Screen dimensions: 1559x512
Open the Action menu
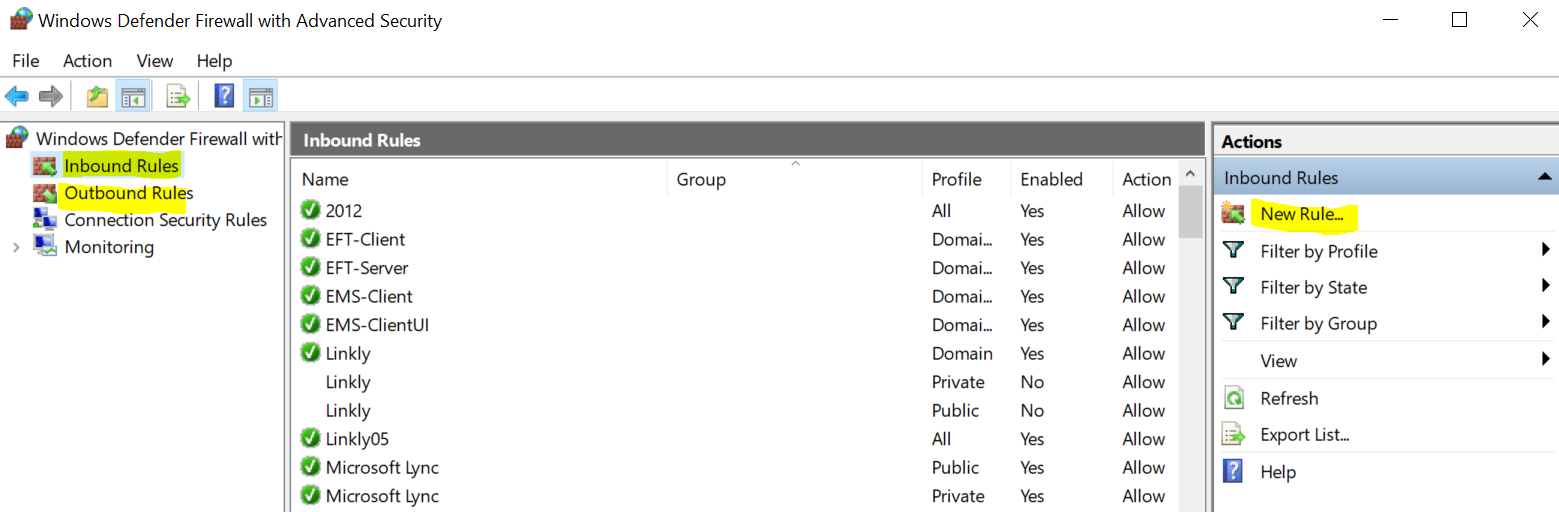(88, 61)
